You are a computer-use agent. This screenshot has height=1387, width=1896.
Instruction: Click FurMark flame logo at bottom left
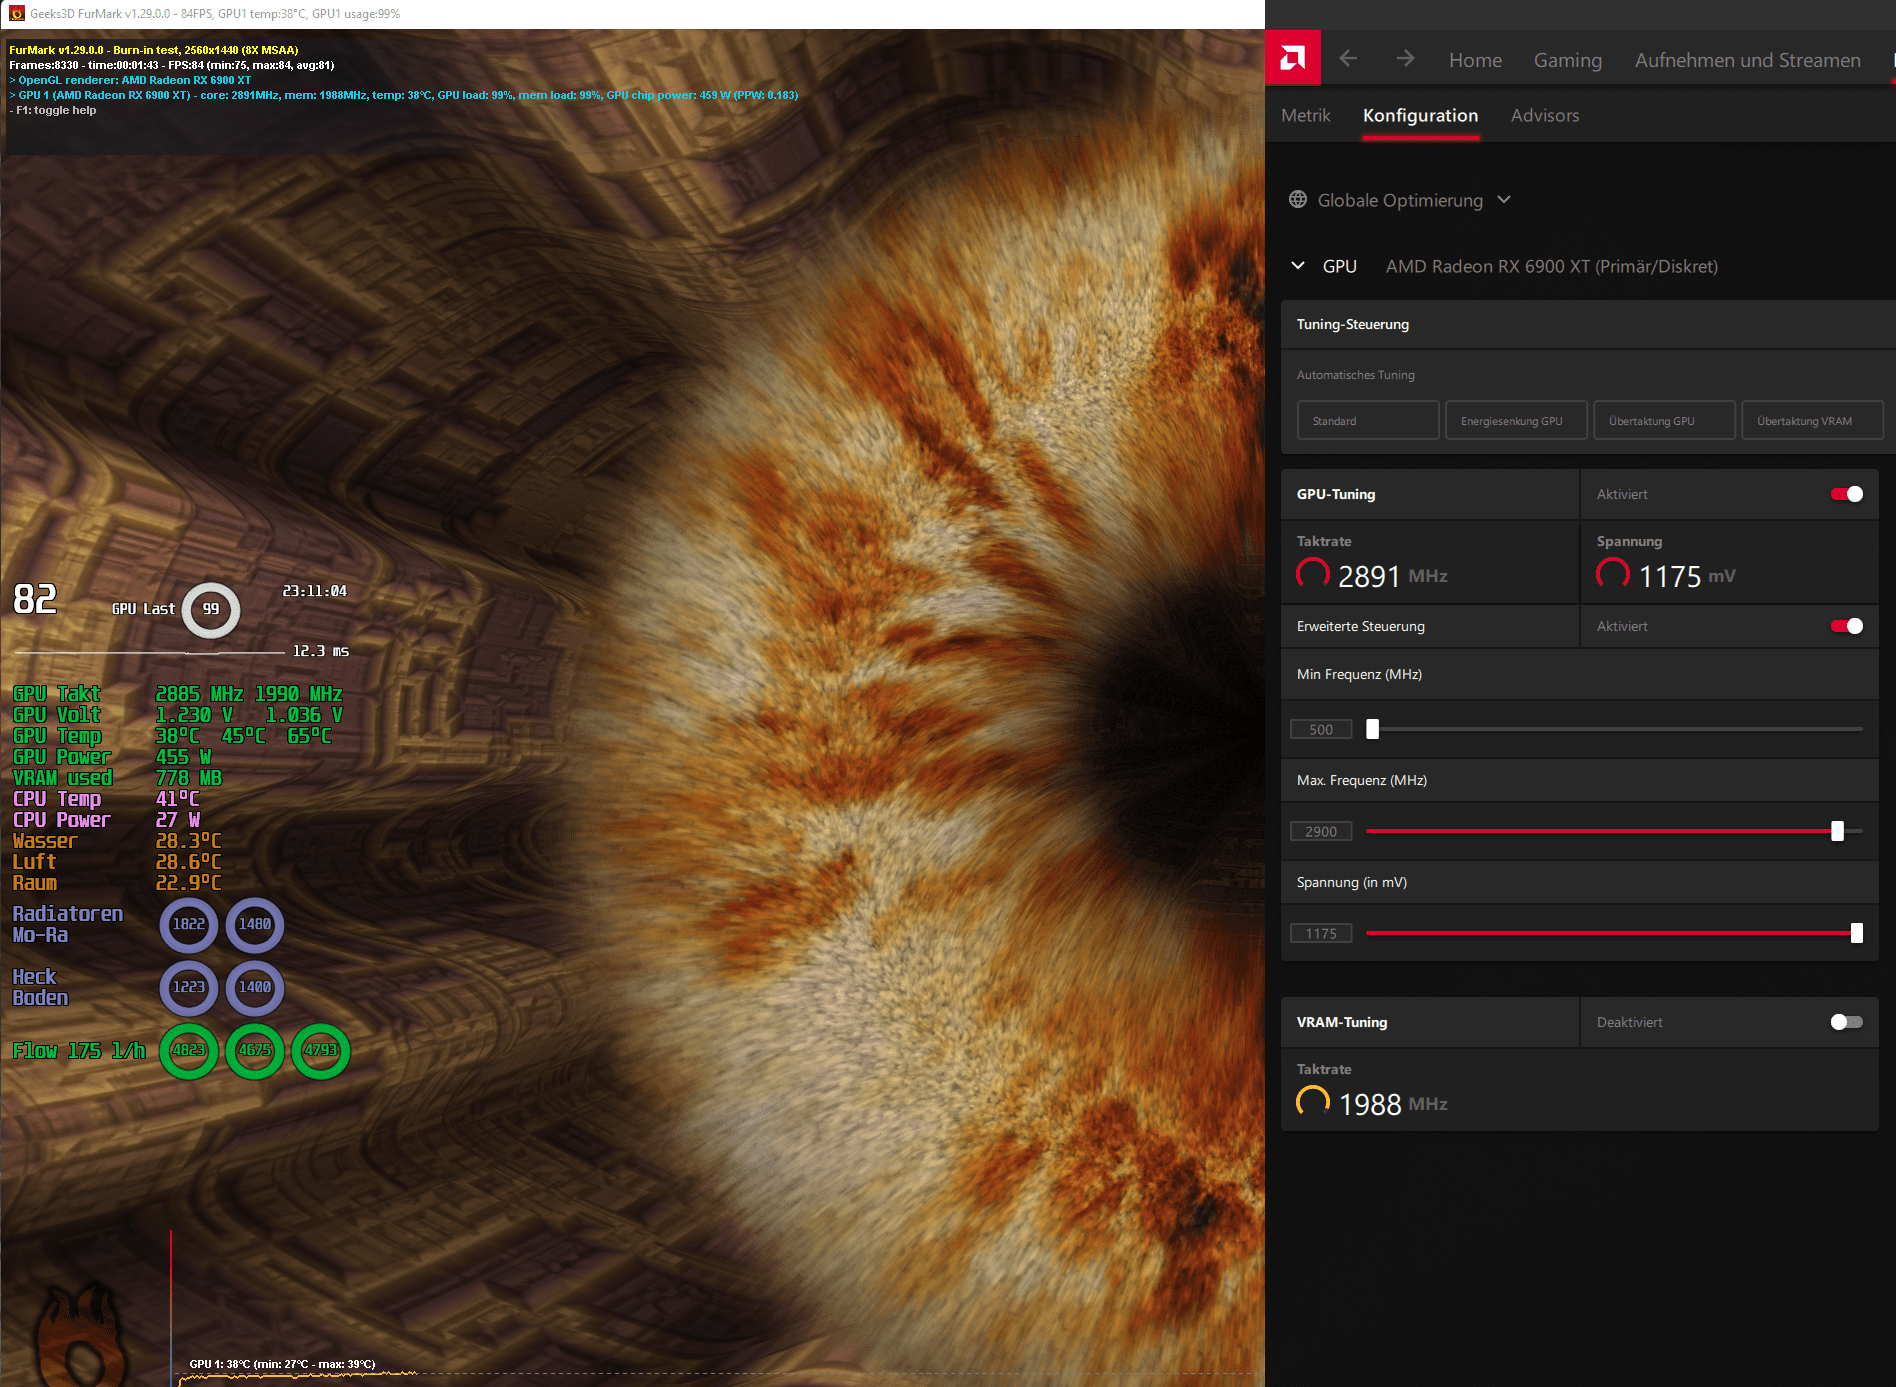82,1336
